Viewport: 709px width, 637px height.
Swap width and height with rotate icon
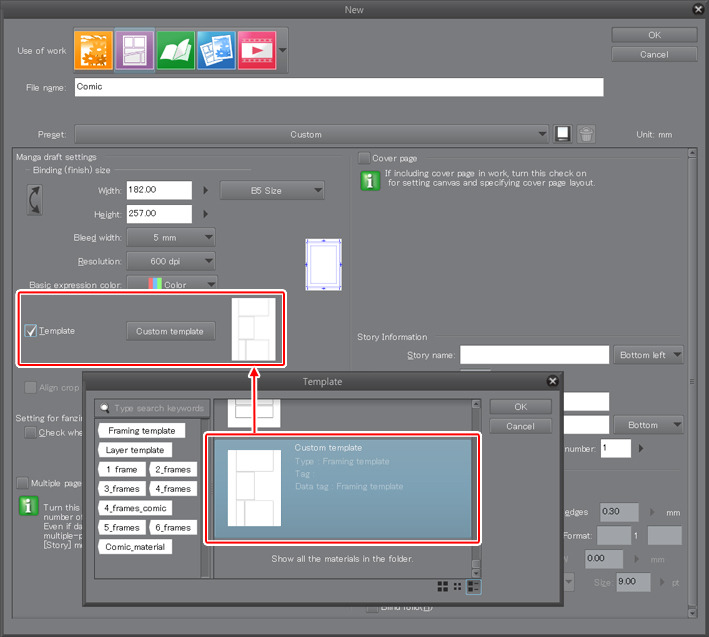(34, 199)
